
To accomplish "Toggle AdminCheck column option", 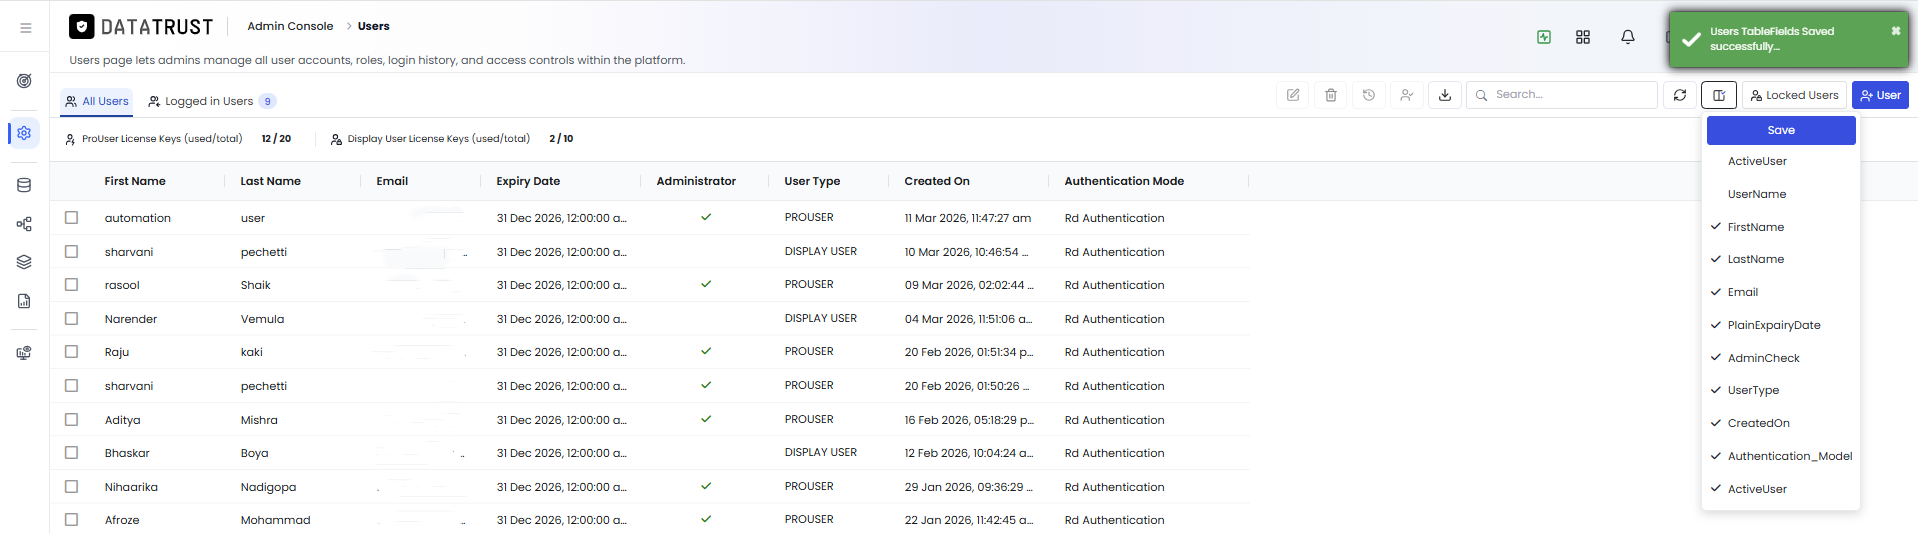I will pos(1781,358).
